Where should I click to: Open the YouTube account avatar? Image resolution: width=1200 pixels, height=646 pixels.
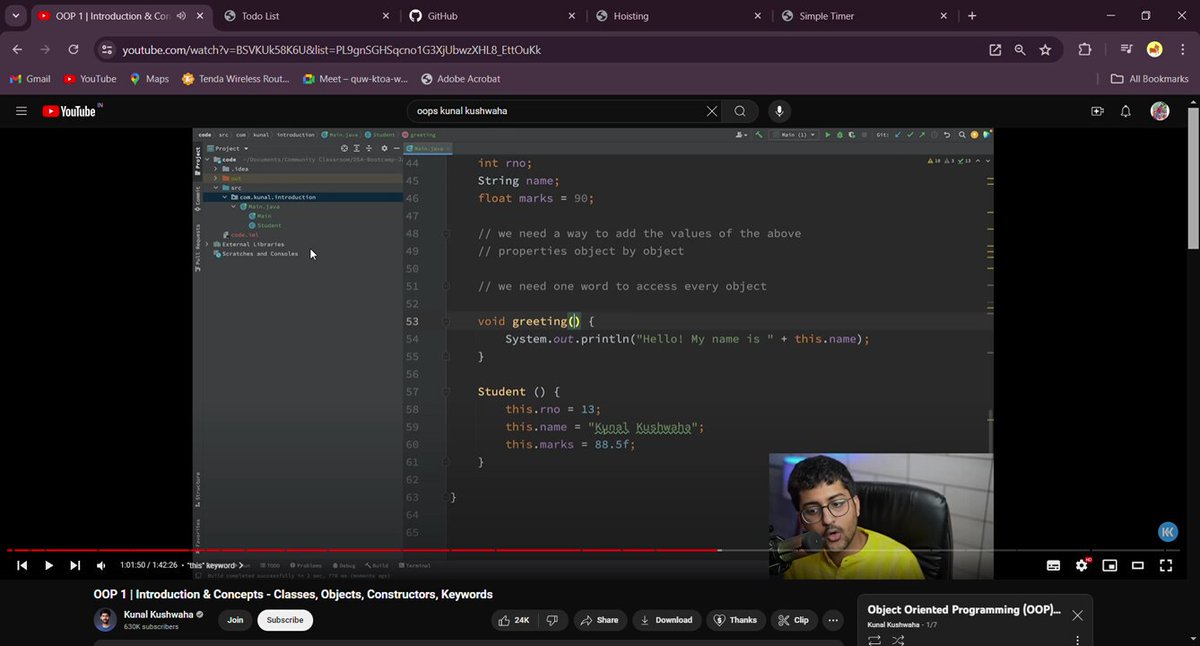1160,111
